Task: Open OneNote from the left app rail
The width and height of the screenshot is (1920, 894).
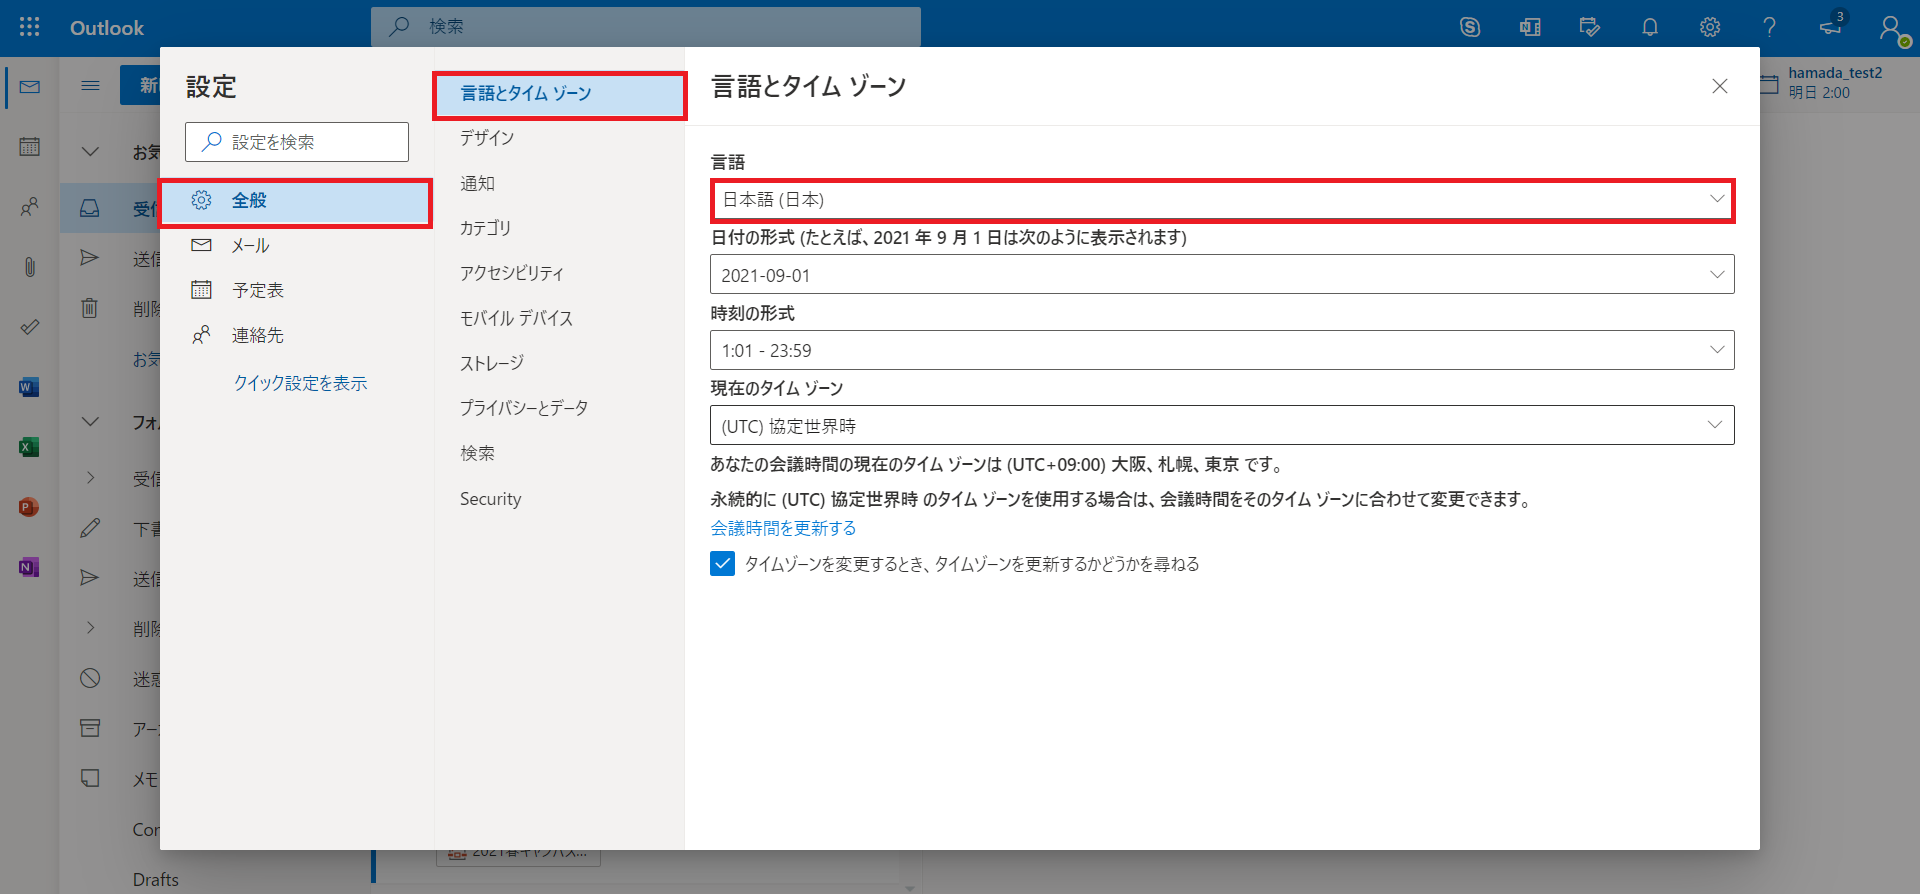Action: click(29, 567)
